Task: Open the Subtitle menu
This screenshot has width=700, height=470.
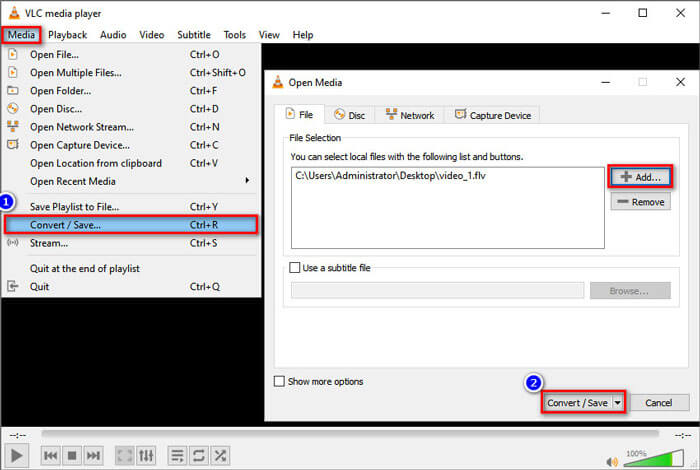Action: tap(194, 35)
